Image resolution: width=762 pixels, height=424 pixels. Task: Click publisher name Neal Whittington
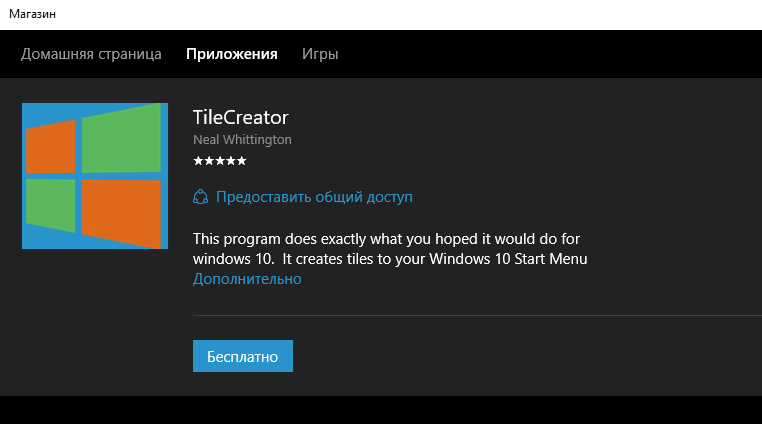pyautogui.click(x=242, y=140)
